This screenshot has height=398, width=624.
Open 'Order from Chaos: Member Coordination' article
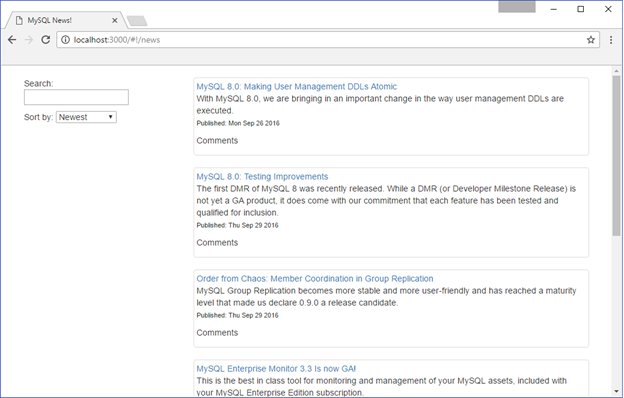pos(315,279)
